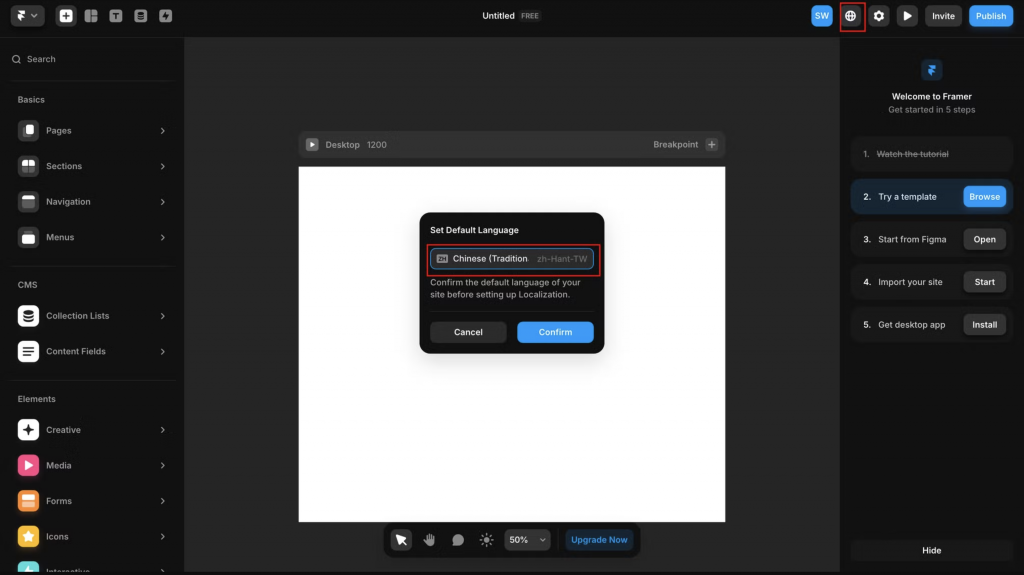Open the default language dropdown

(x=512, y=259)
